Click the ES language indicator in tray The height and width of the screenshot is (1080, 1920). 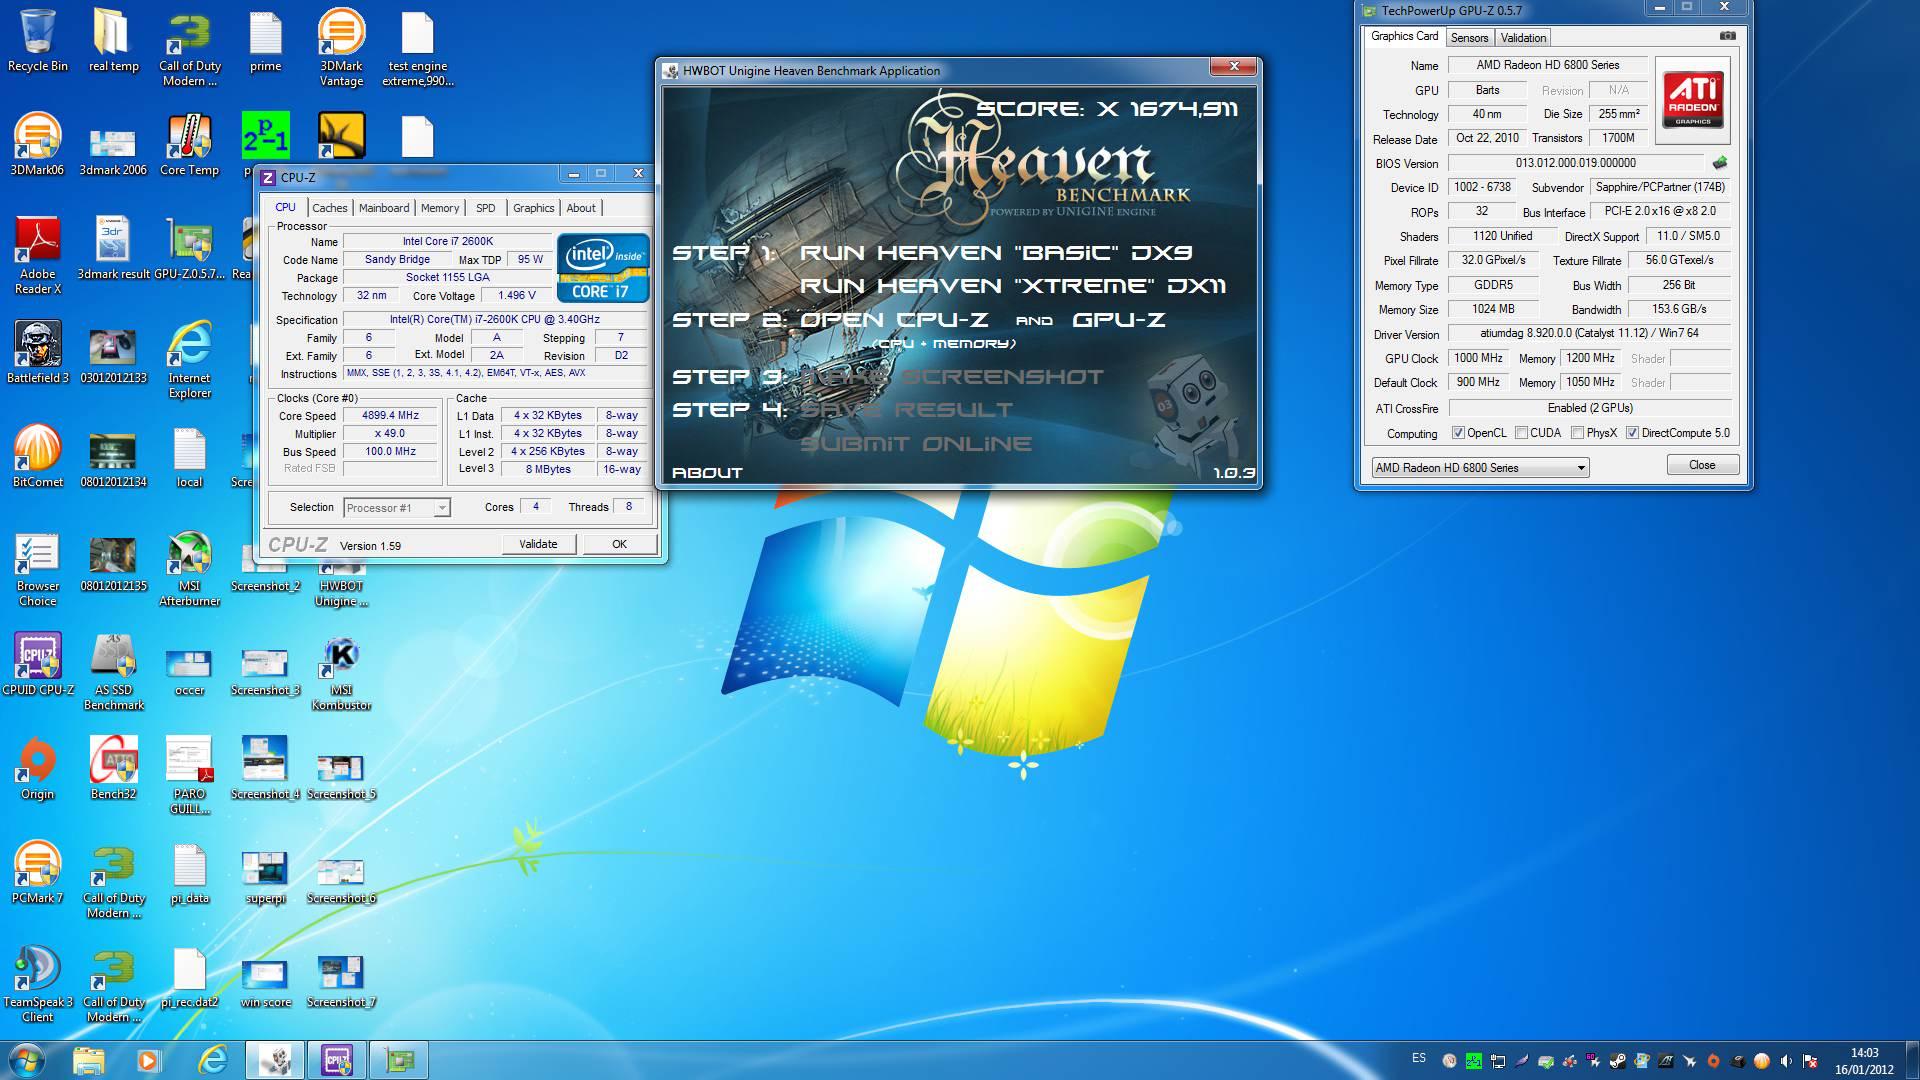coord(1419,1058)
